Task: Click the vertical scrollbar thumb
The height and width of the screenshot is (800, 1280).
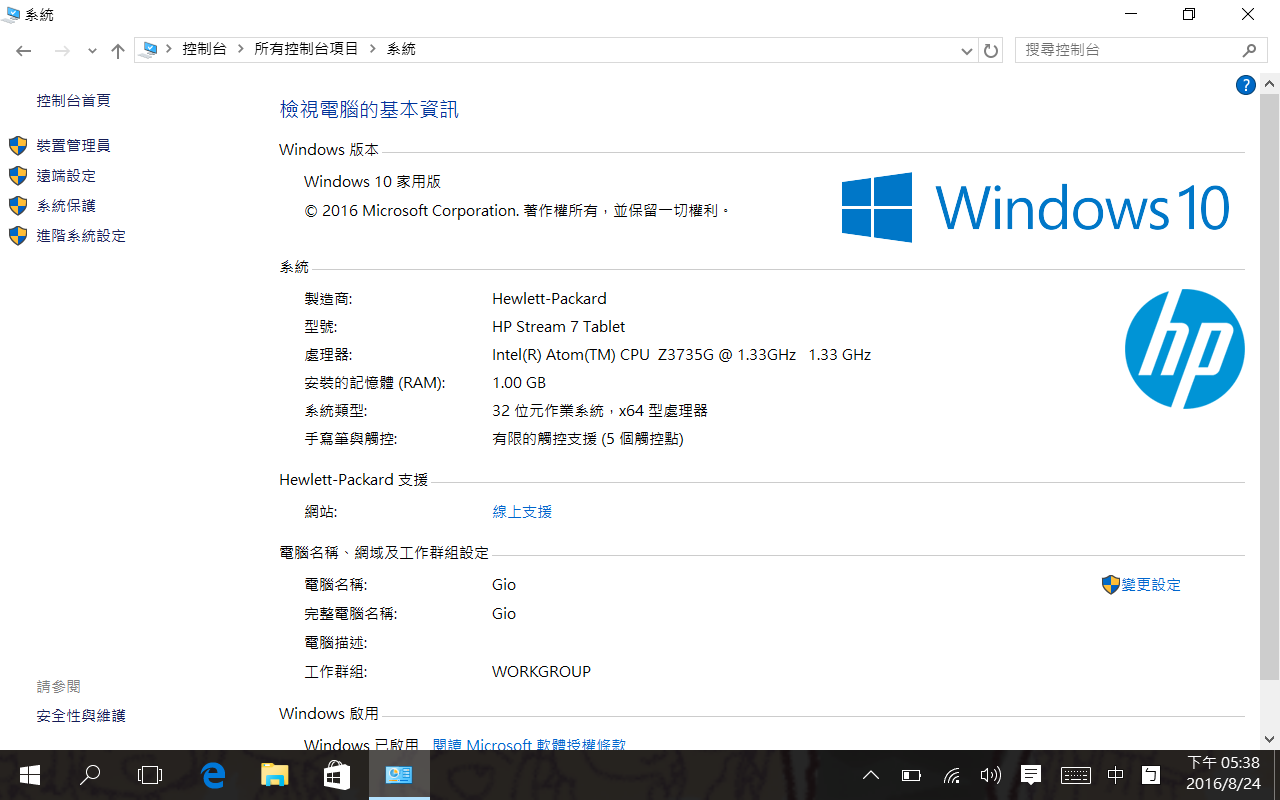Action: tap(1269, 385)
